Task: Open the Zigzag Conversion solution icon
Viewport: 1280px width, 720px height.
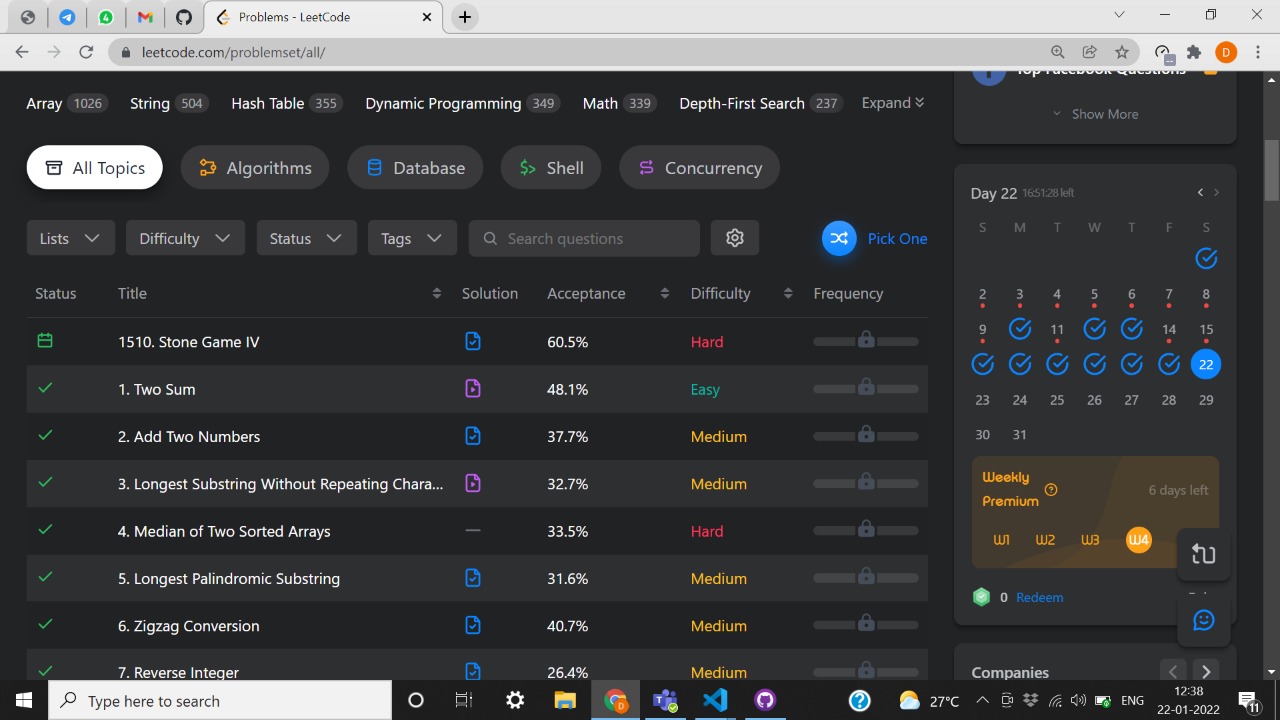Action: [x=473, y=625]
